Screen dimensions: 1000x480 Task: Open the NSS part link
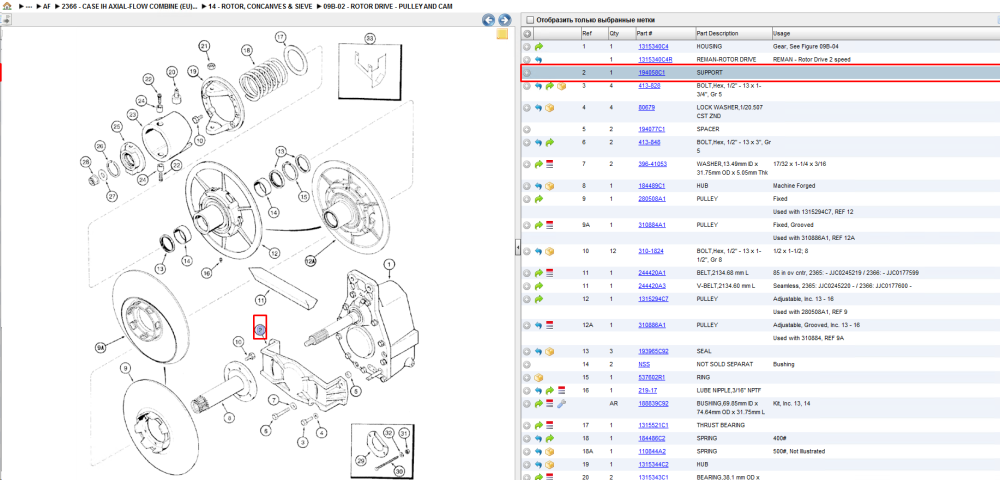tap(644, 365)
